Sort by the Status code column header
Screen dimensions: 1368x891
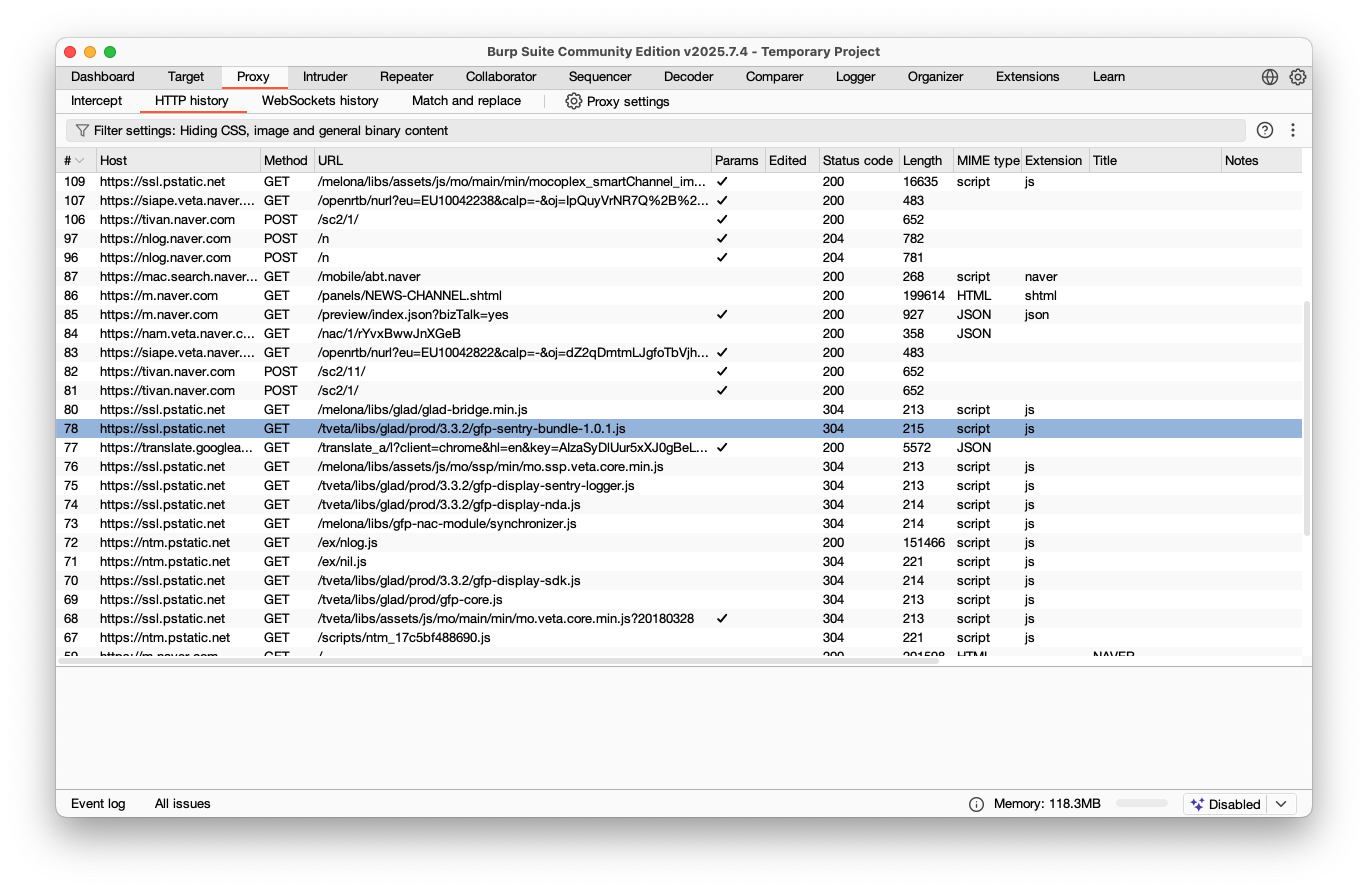click(858, 161)
